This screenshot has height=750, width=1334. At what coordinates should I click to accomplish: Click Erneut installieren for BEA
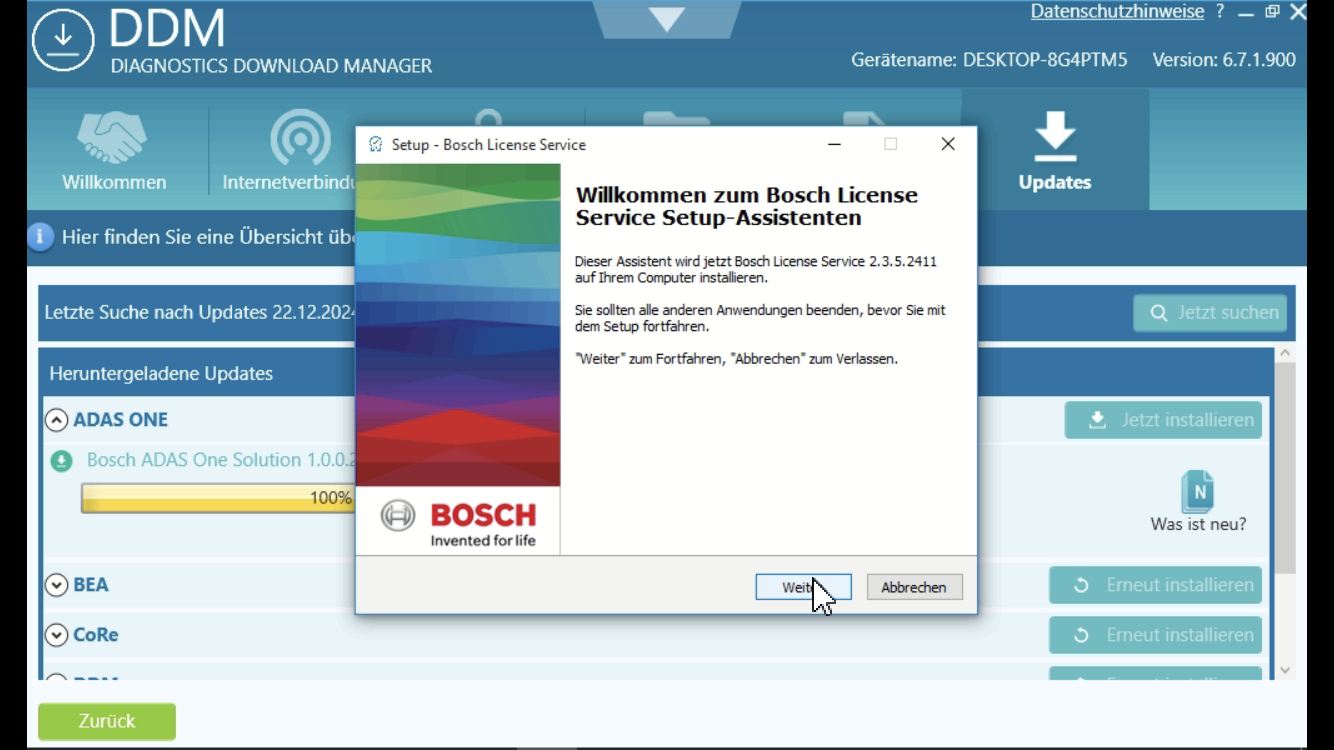click(x=1155, y=585)
